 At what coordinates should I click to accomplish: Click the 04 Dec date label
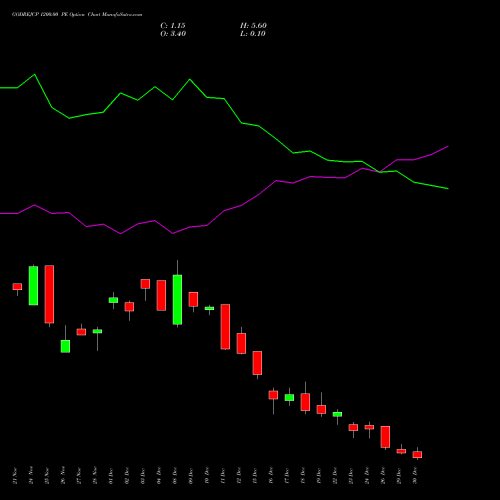pyautogui.click(x=159, y=476)
